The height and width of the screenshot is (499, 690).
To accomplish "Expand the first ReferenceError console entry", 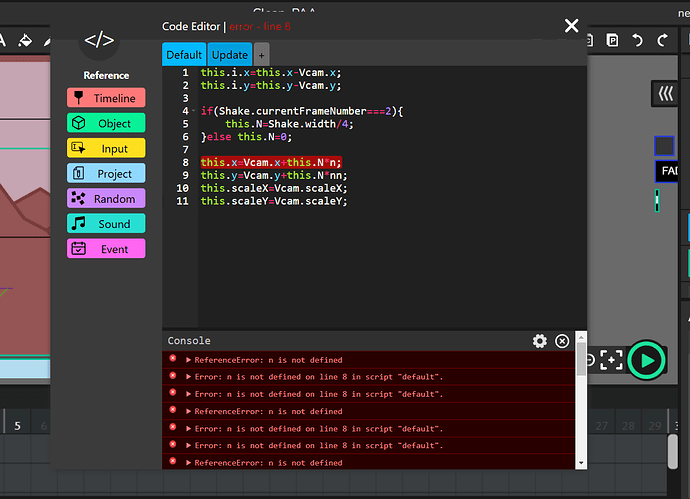I will point(188,360).
